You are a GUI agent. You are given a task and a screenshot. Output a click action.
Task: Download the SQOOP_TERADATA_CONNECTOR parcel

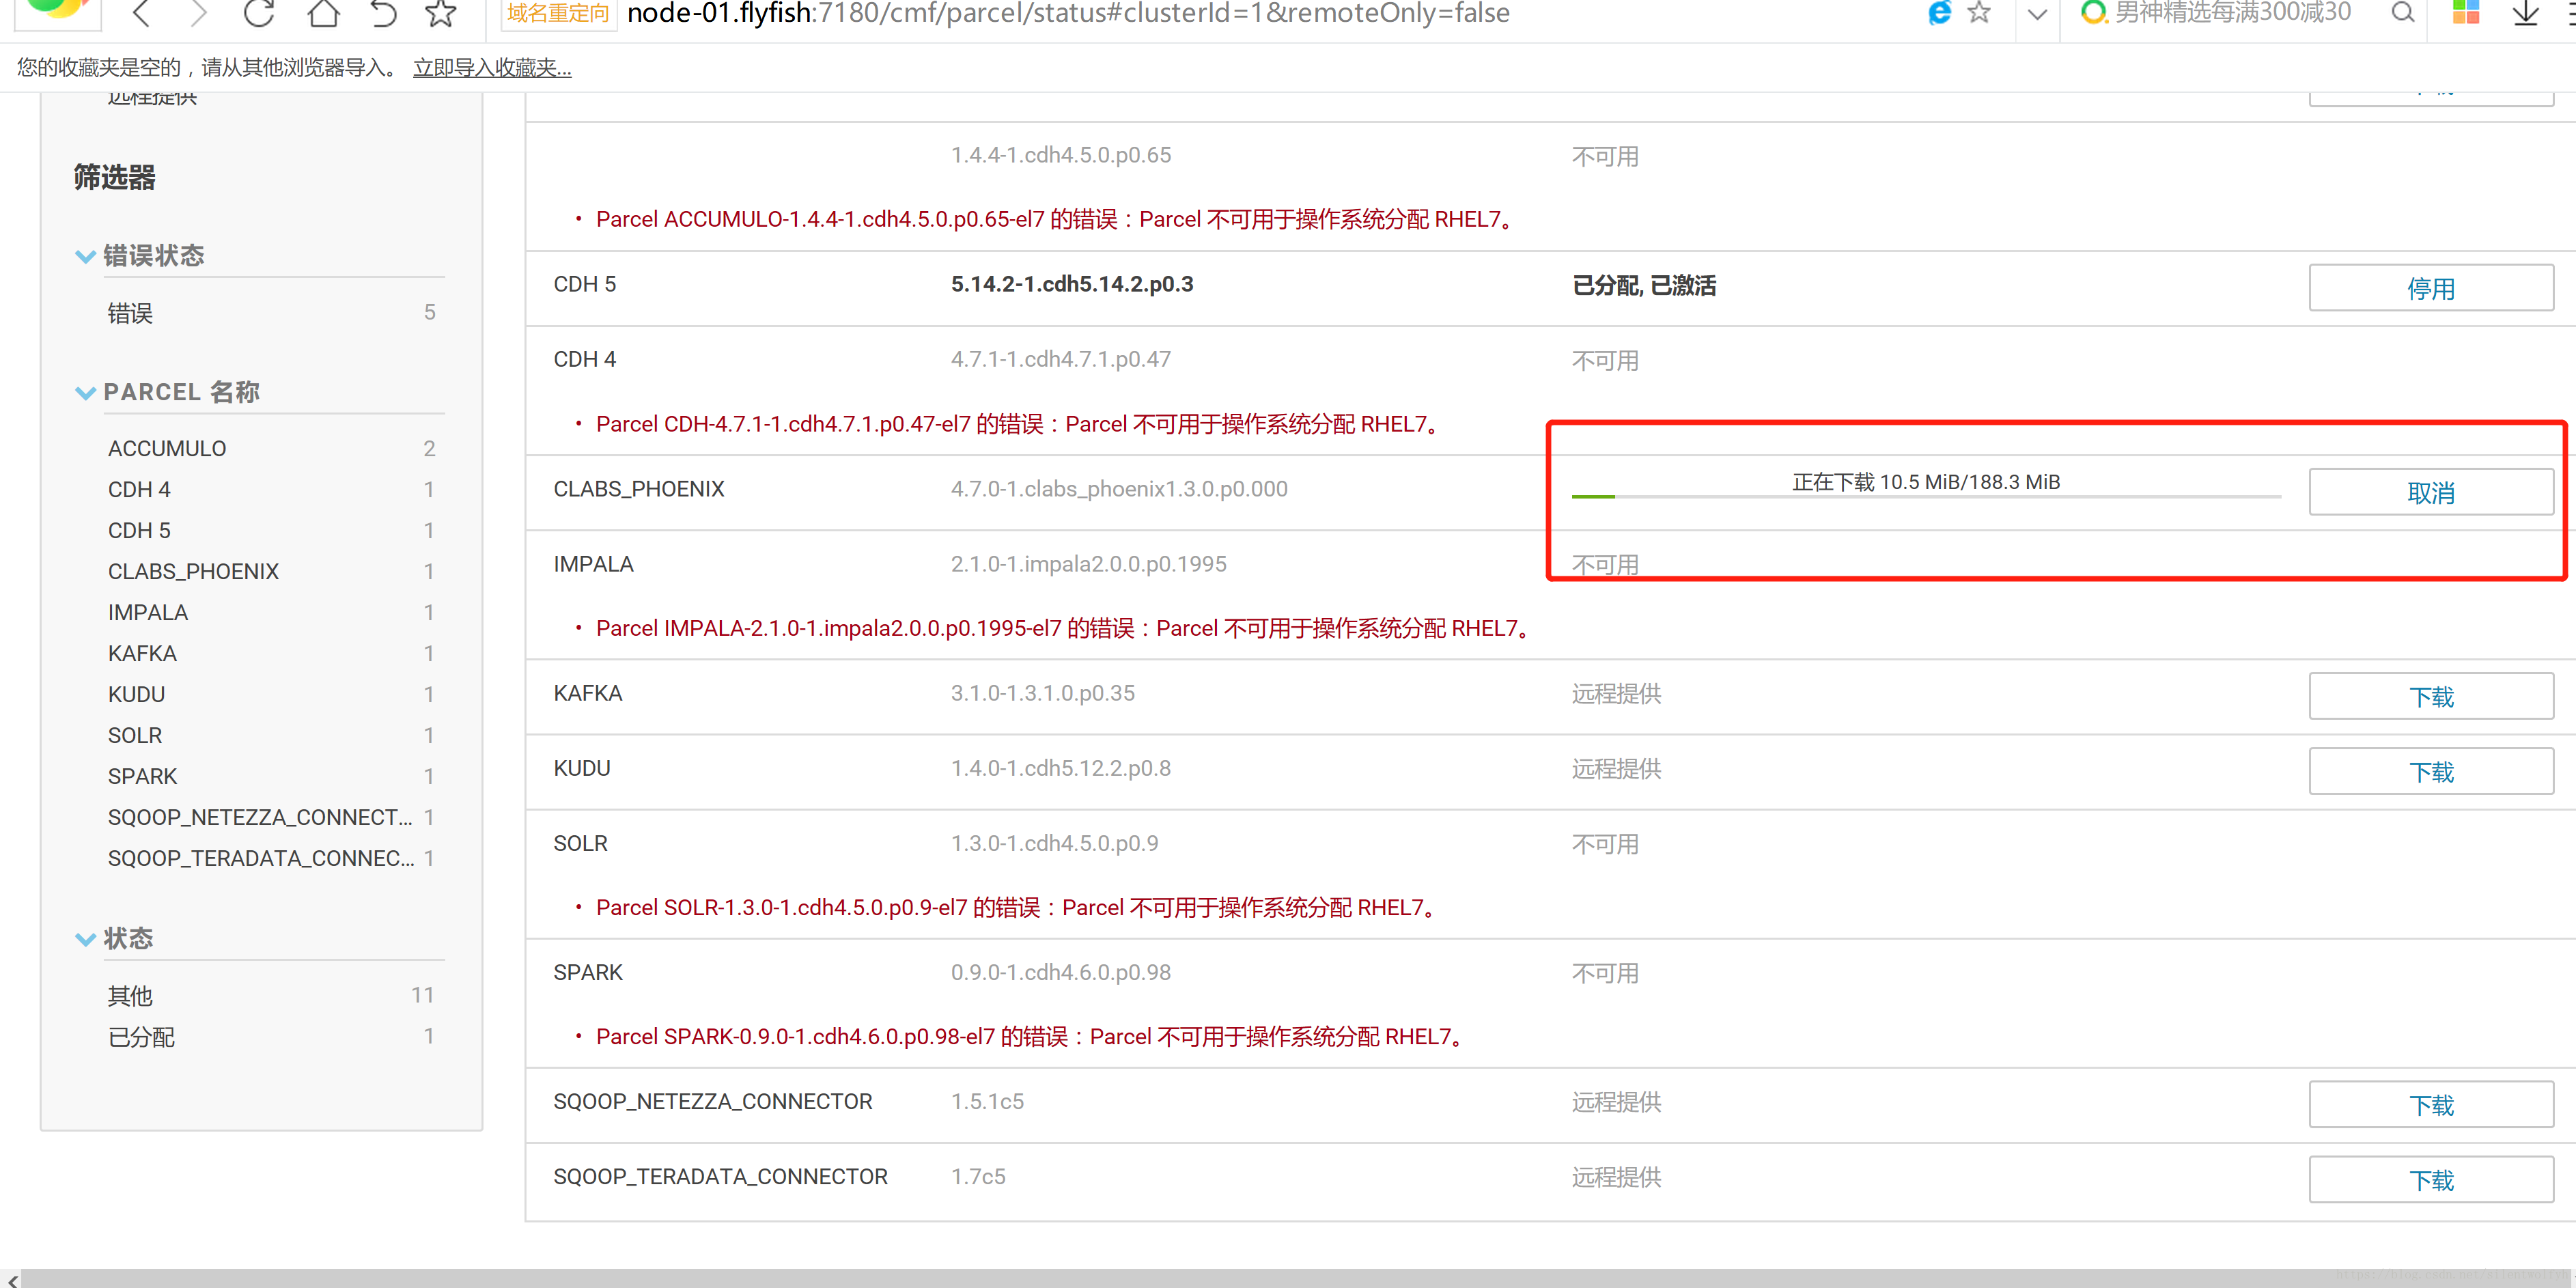click(2430, 1179)
